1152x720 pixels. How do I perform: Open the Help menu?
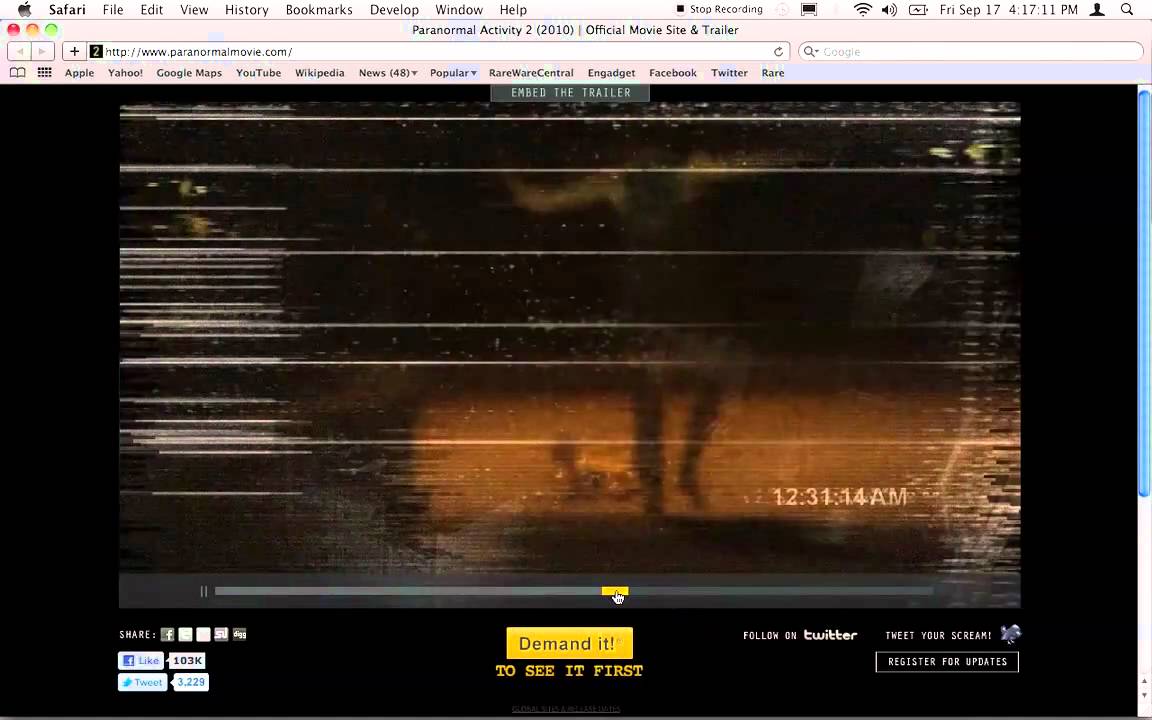coord(513,10)
